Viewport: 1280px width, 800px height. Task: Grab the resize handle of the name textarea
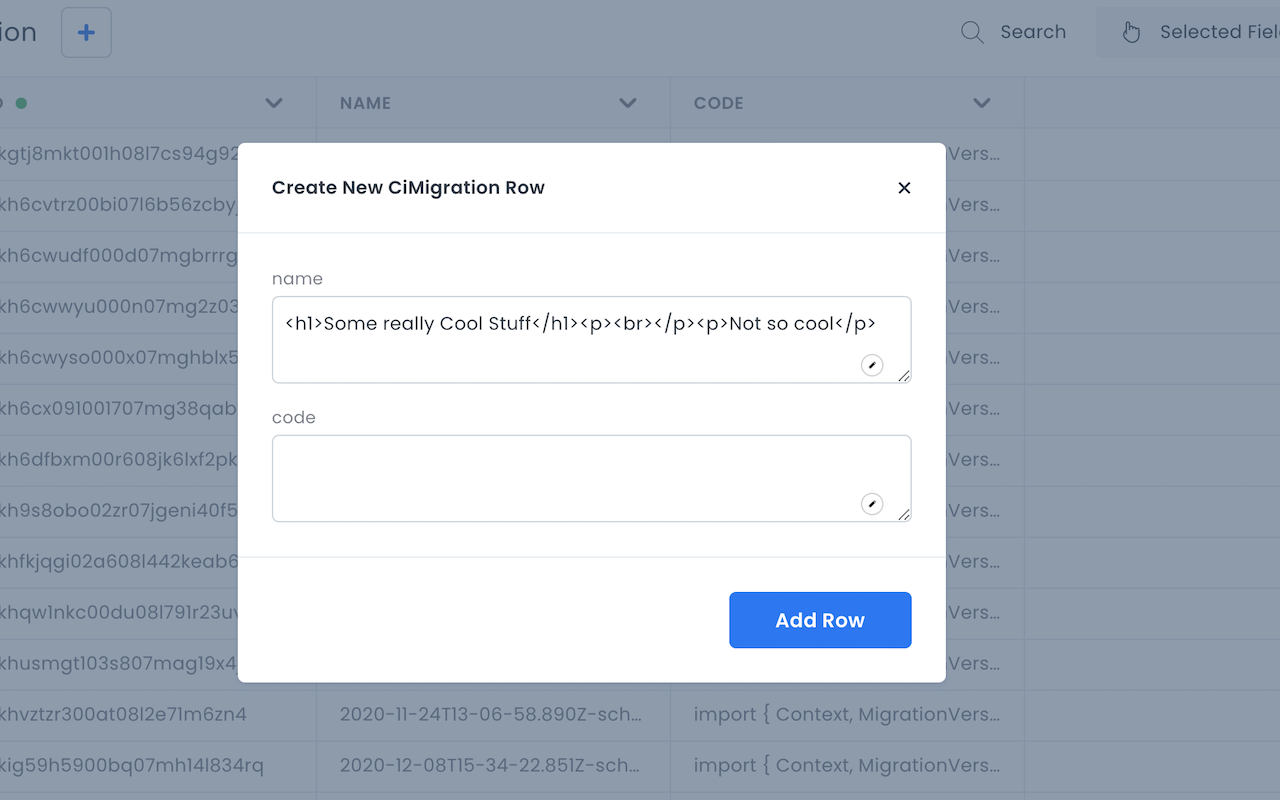904,376
